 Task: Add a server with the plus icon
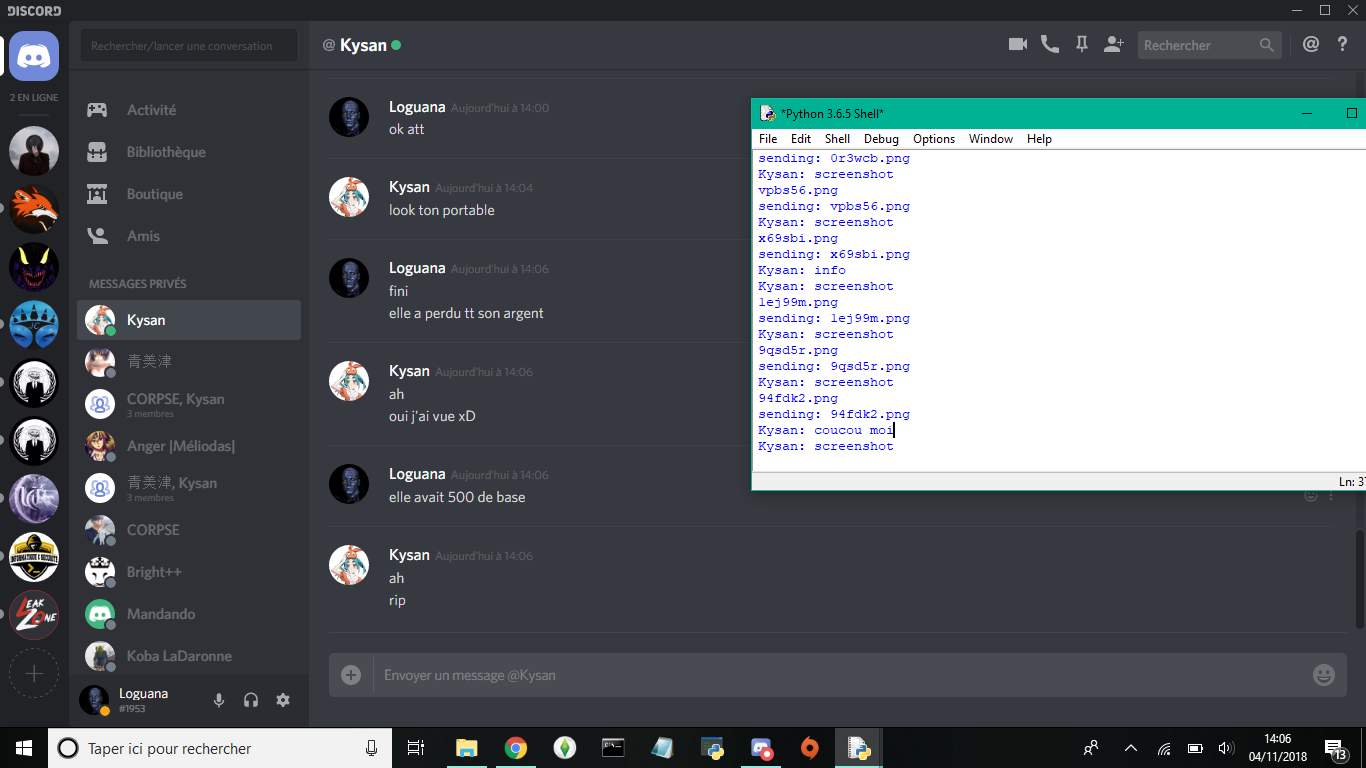point(34,674)
